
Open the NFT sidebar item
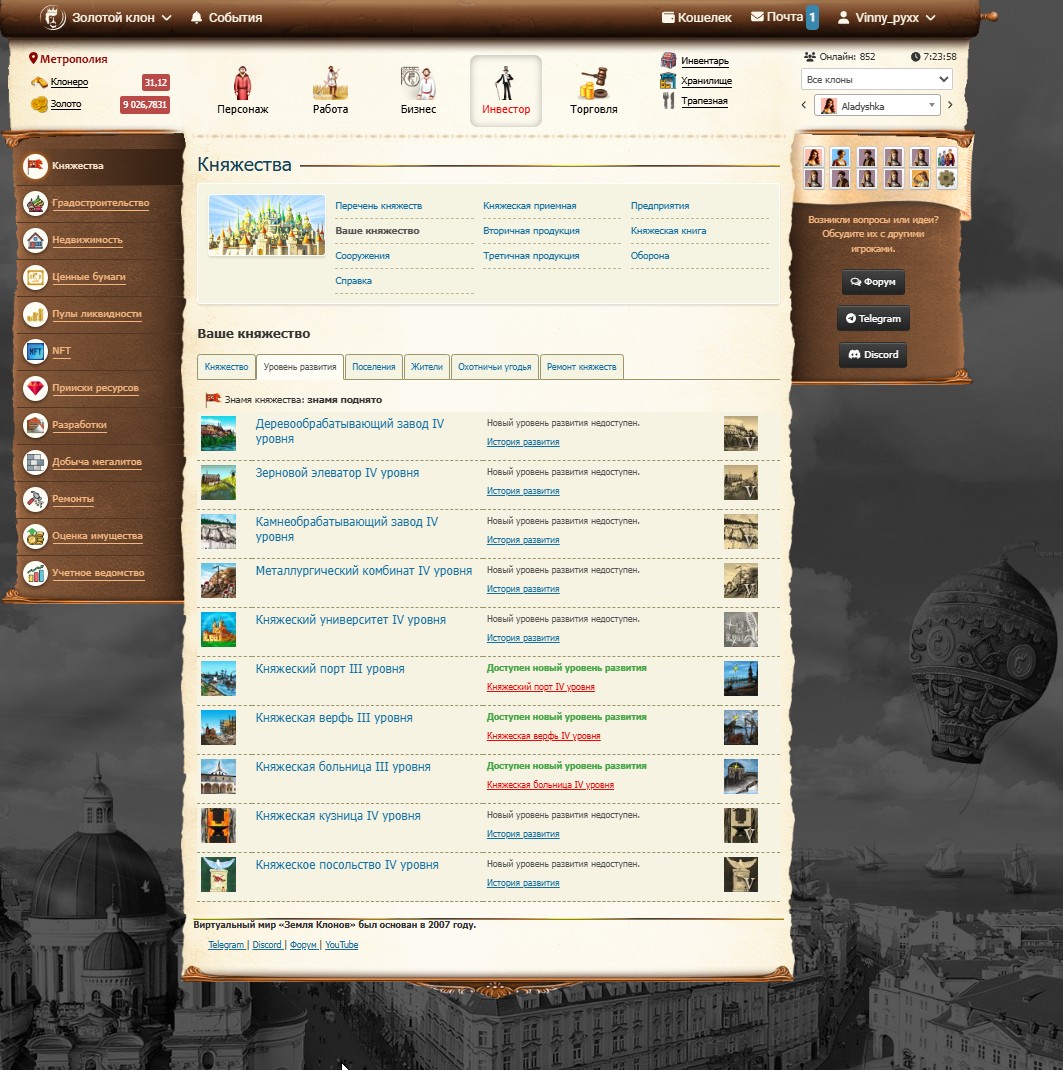click(62, 351)
